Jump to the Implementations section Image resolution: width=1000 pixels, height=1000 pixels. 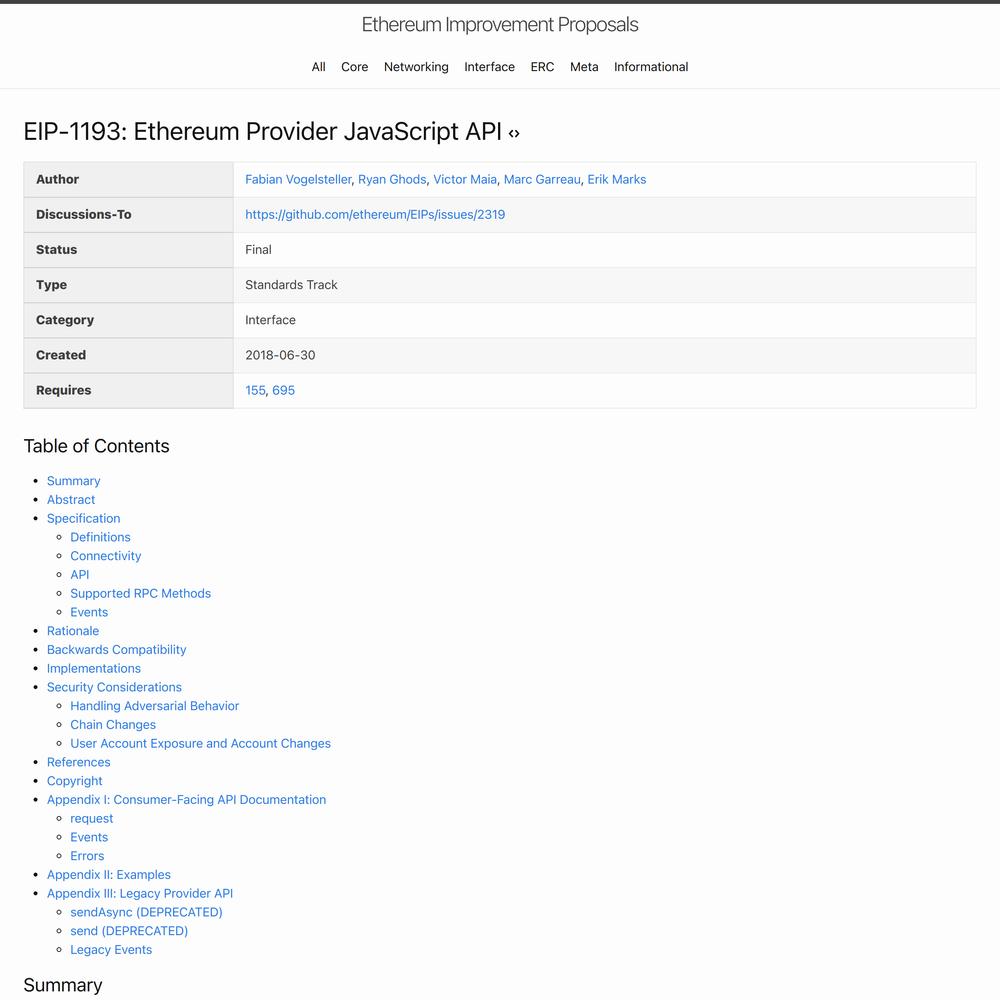coord(94,668)
